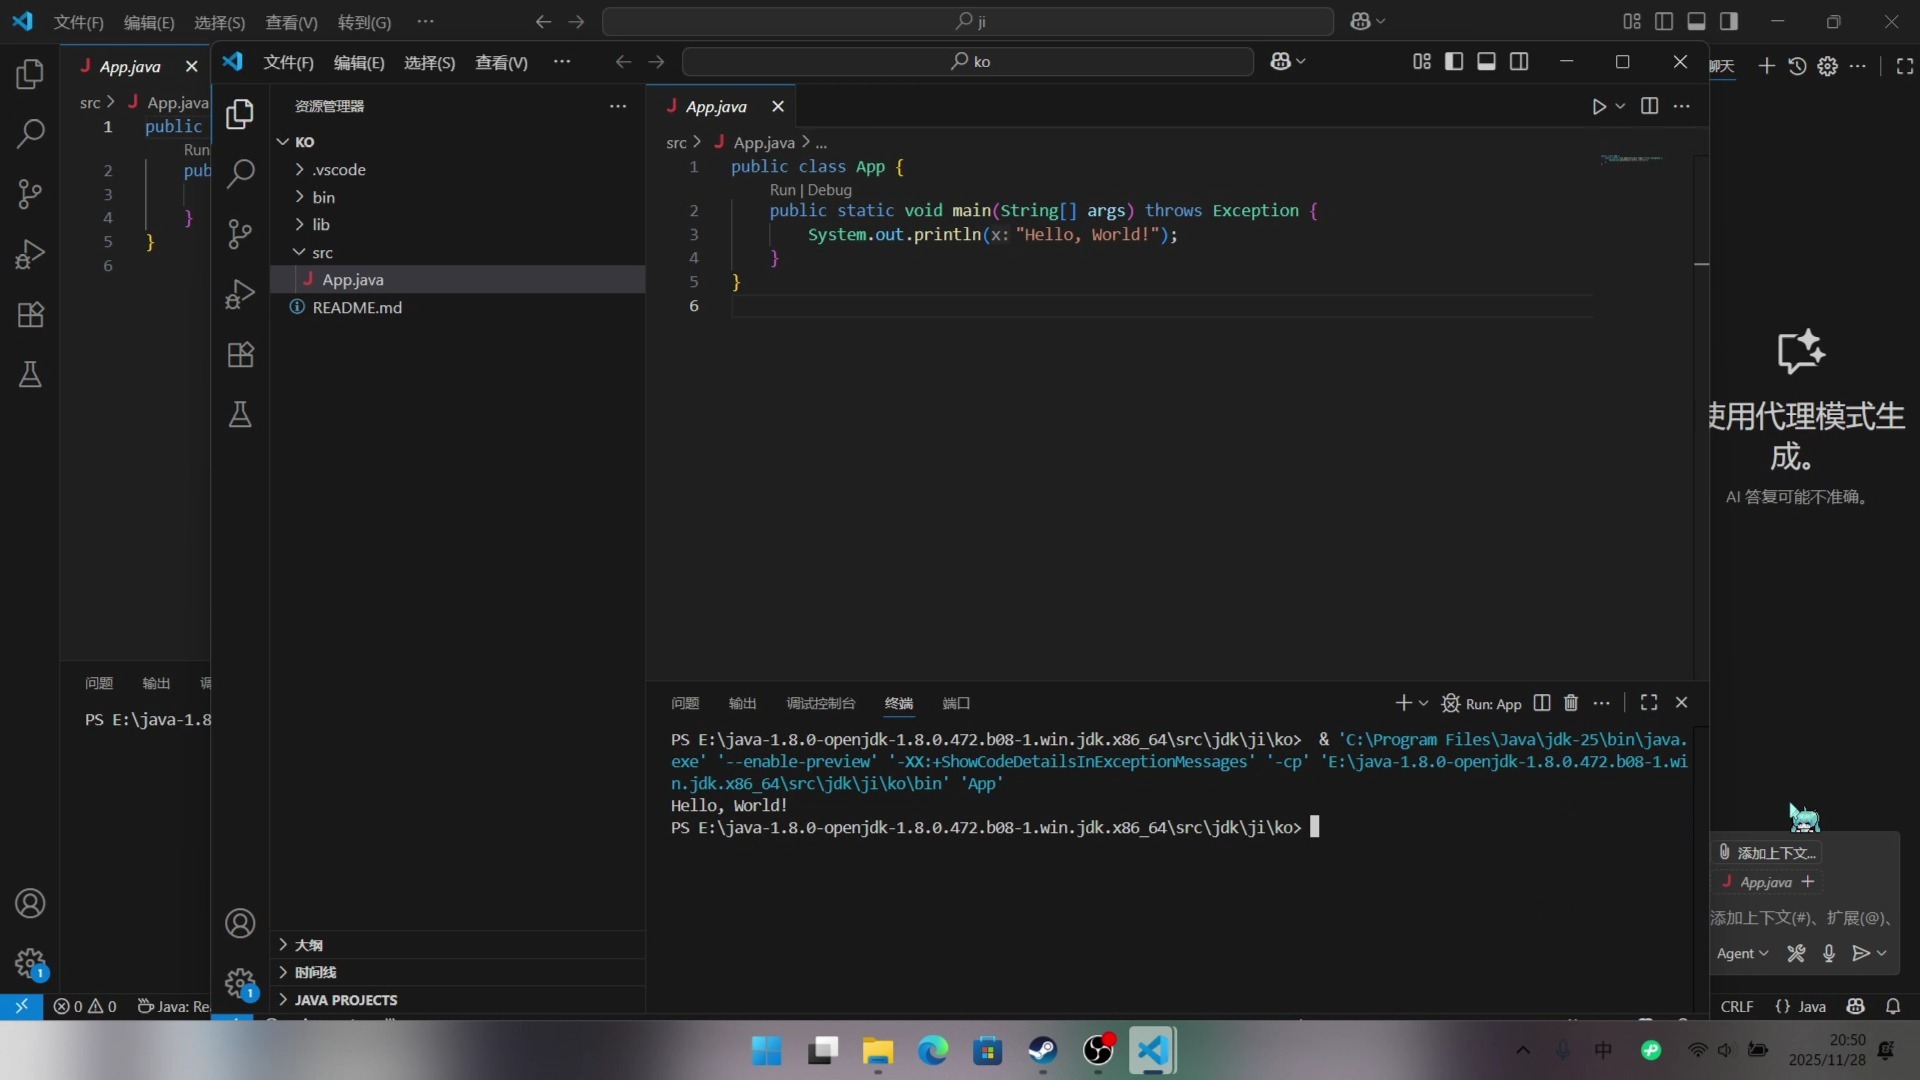Toggle primary sidebar in front window title bar

coord(1454,62)
